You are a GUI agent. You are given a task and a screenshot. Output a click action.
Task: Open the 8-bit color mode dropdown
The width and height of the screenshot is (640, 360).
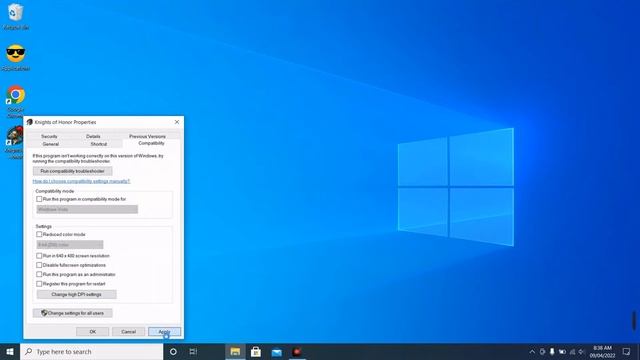point(70,245)
